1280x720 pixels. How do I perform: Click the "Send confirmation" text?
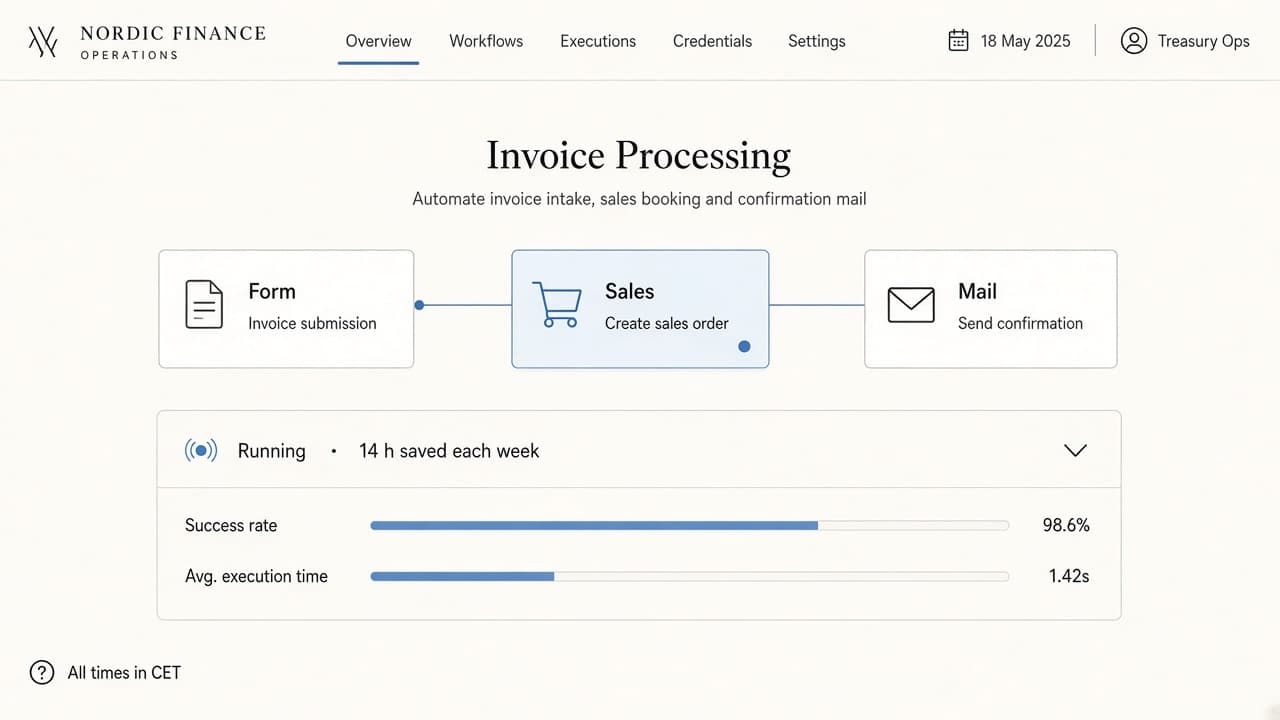coord(1020,323)
